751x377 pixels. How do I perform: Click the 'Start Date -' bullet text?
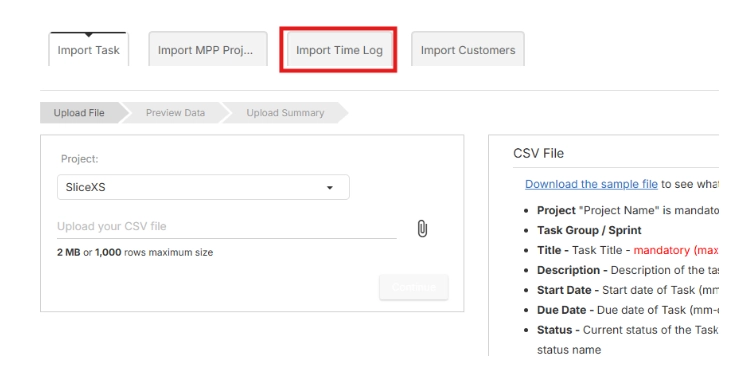coord(568,290)
